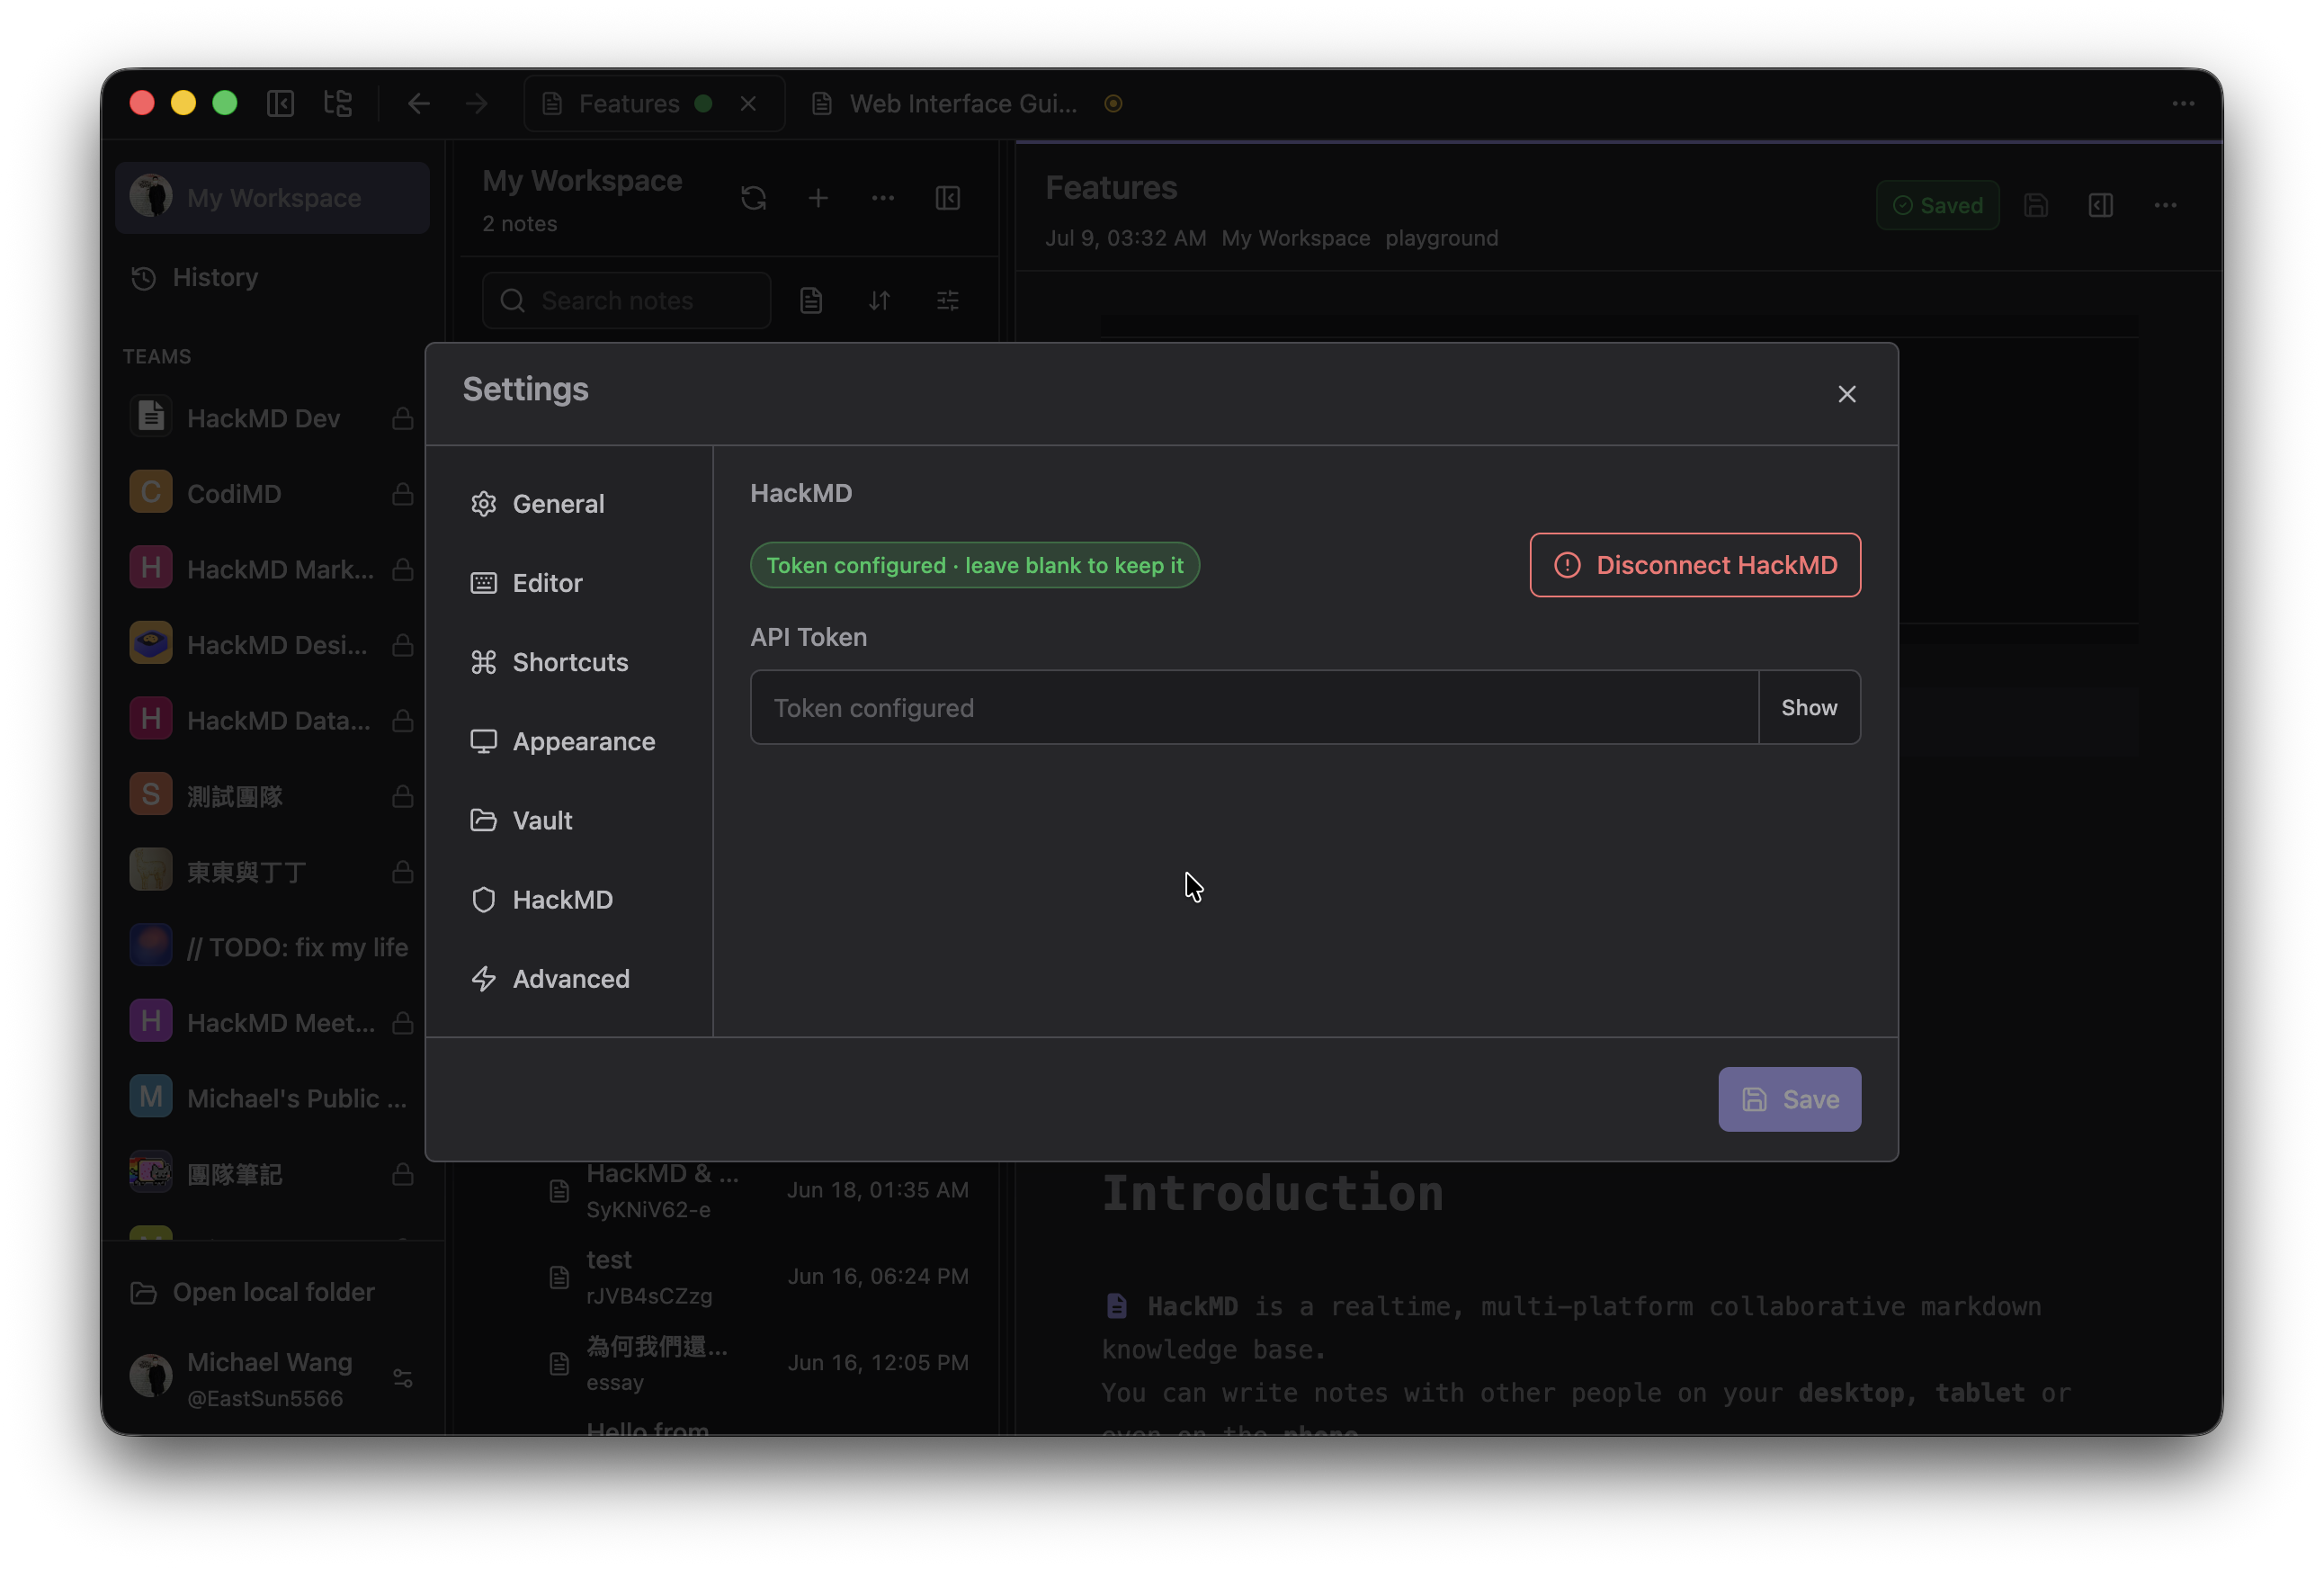Close the Settings dialog

click(x=1846, y=394)
